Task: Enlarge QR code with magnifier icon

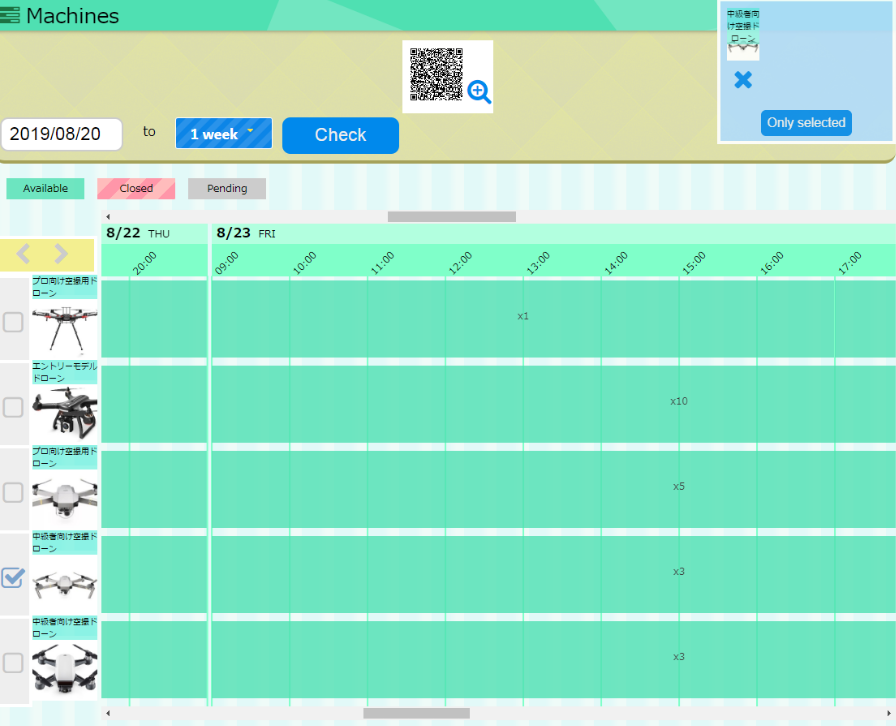Action: click(x=479, y=93)
